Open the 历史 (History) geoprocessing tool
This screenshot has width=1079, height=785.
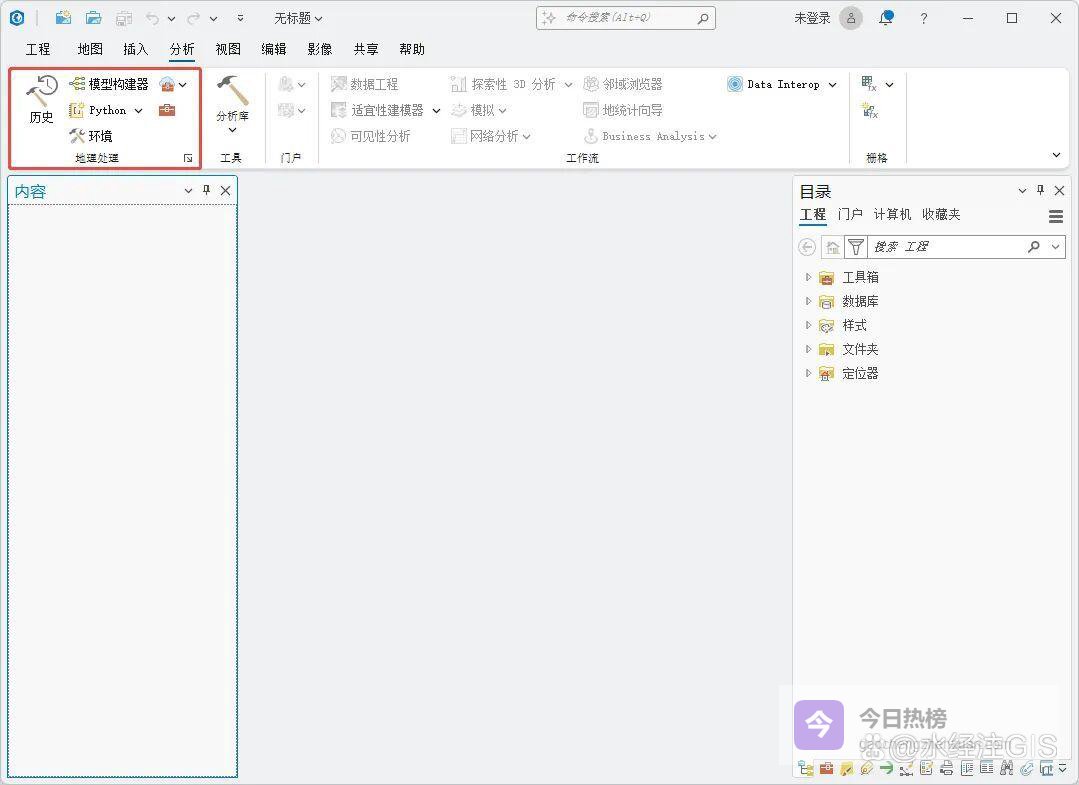tap(41, 99)
